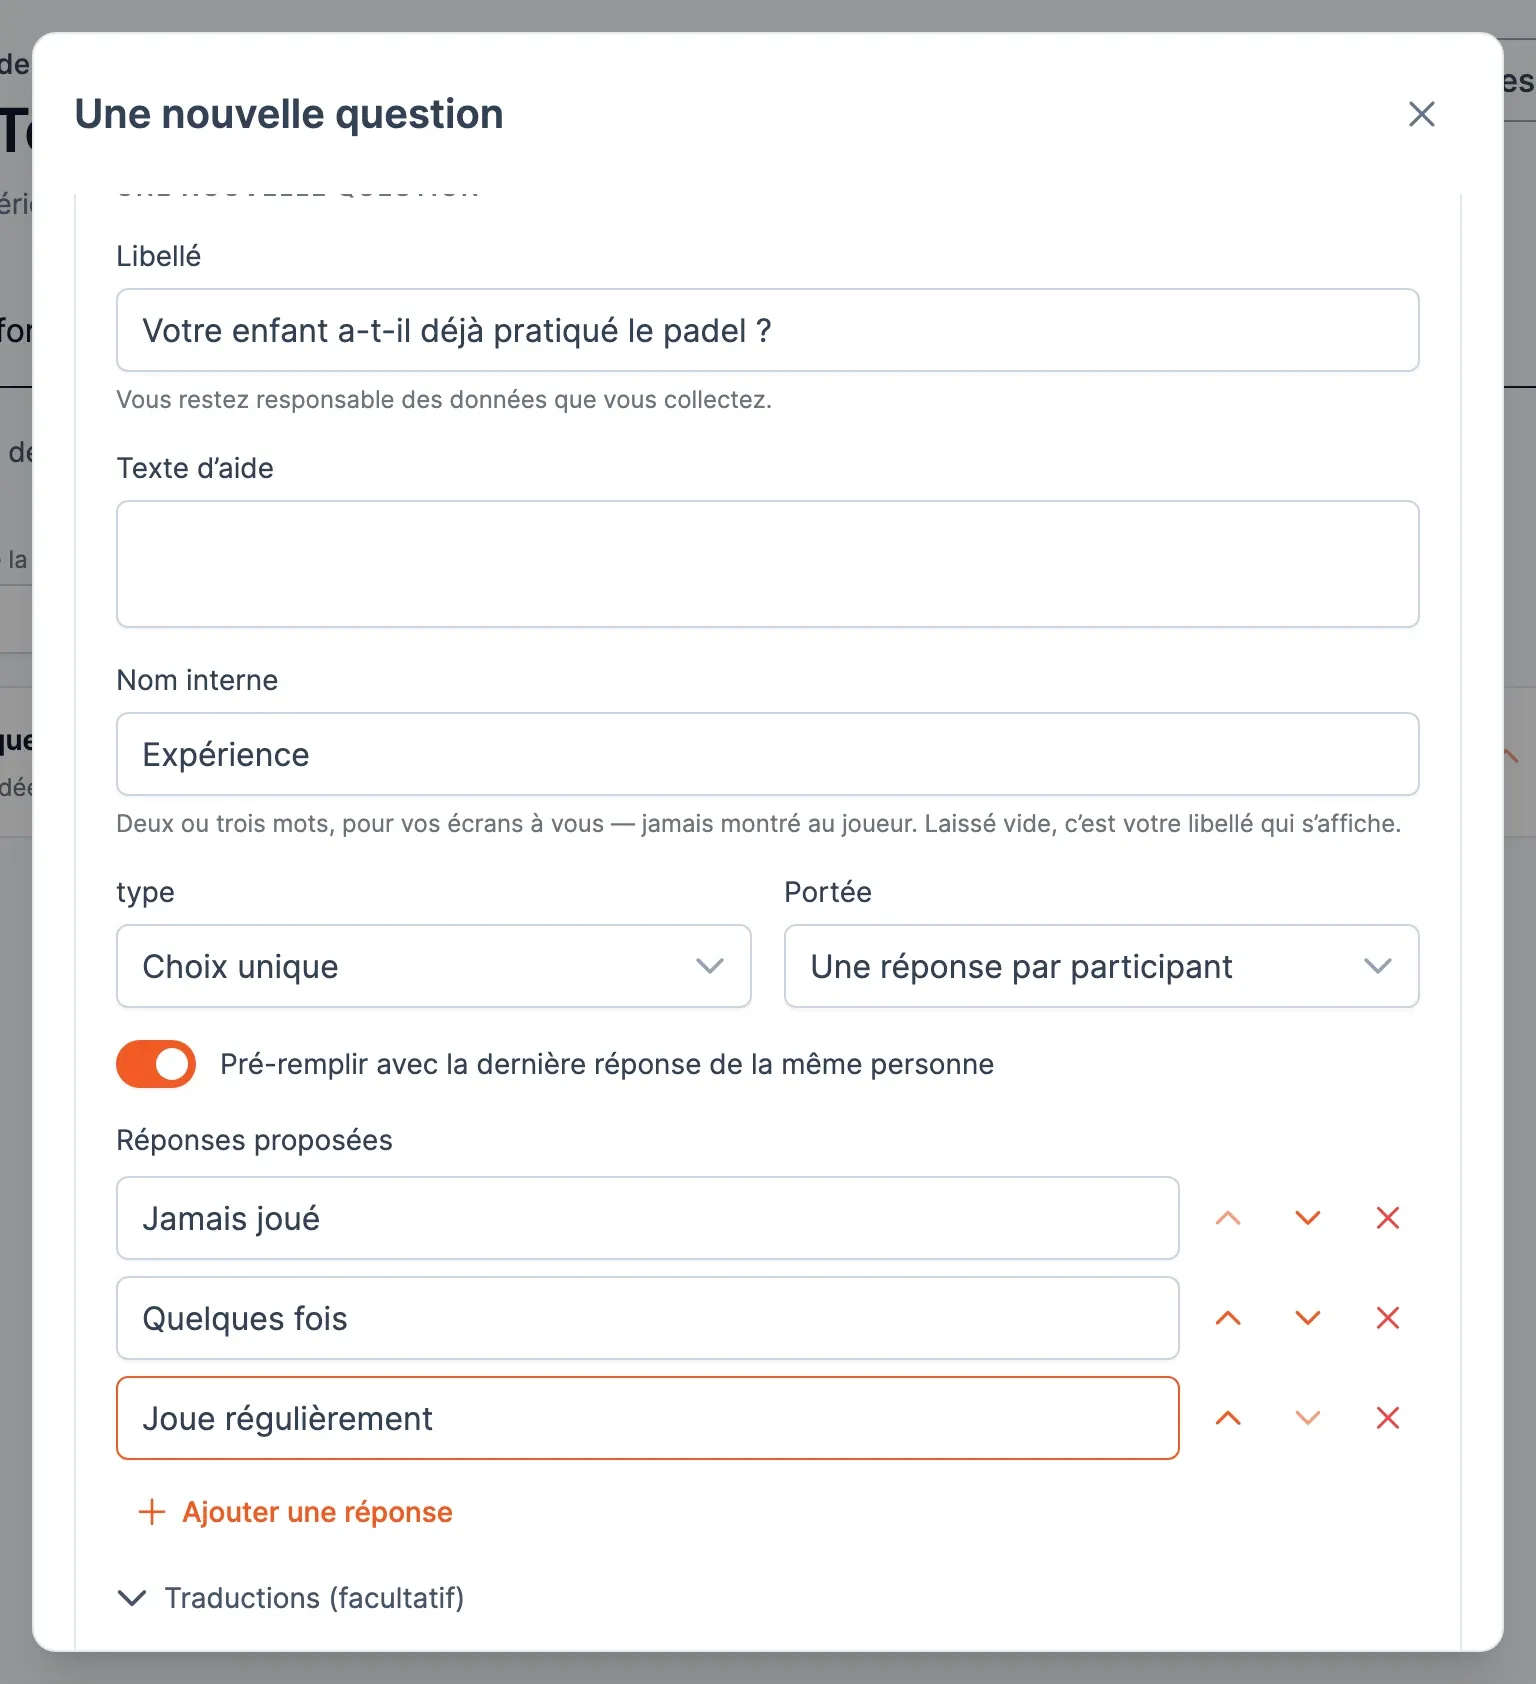Click 'Ajouter une réponse' button
Viewport: 1536px width, 1684px height.
point(295,1512)
